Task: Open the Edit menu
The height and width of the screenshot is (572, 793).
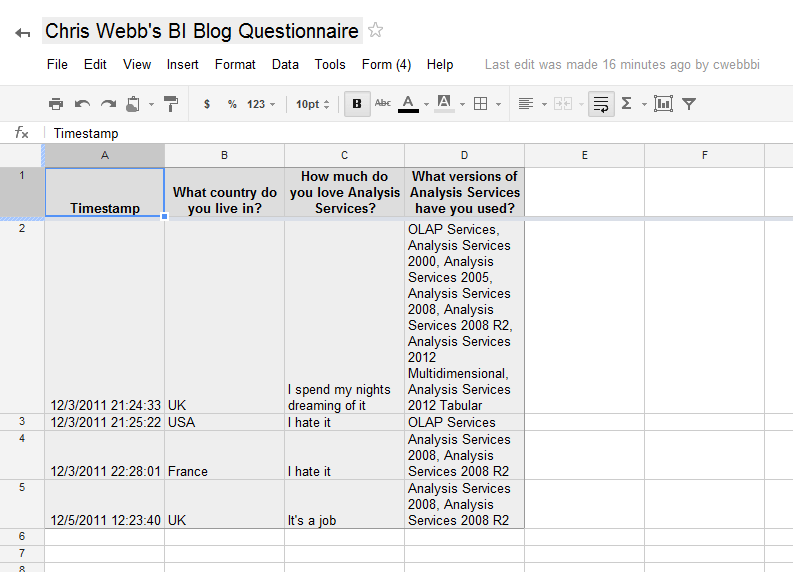Action: (95, 65)
